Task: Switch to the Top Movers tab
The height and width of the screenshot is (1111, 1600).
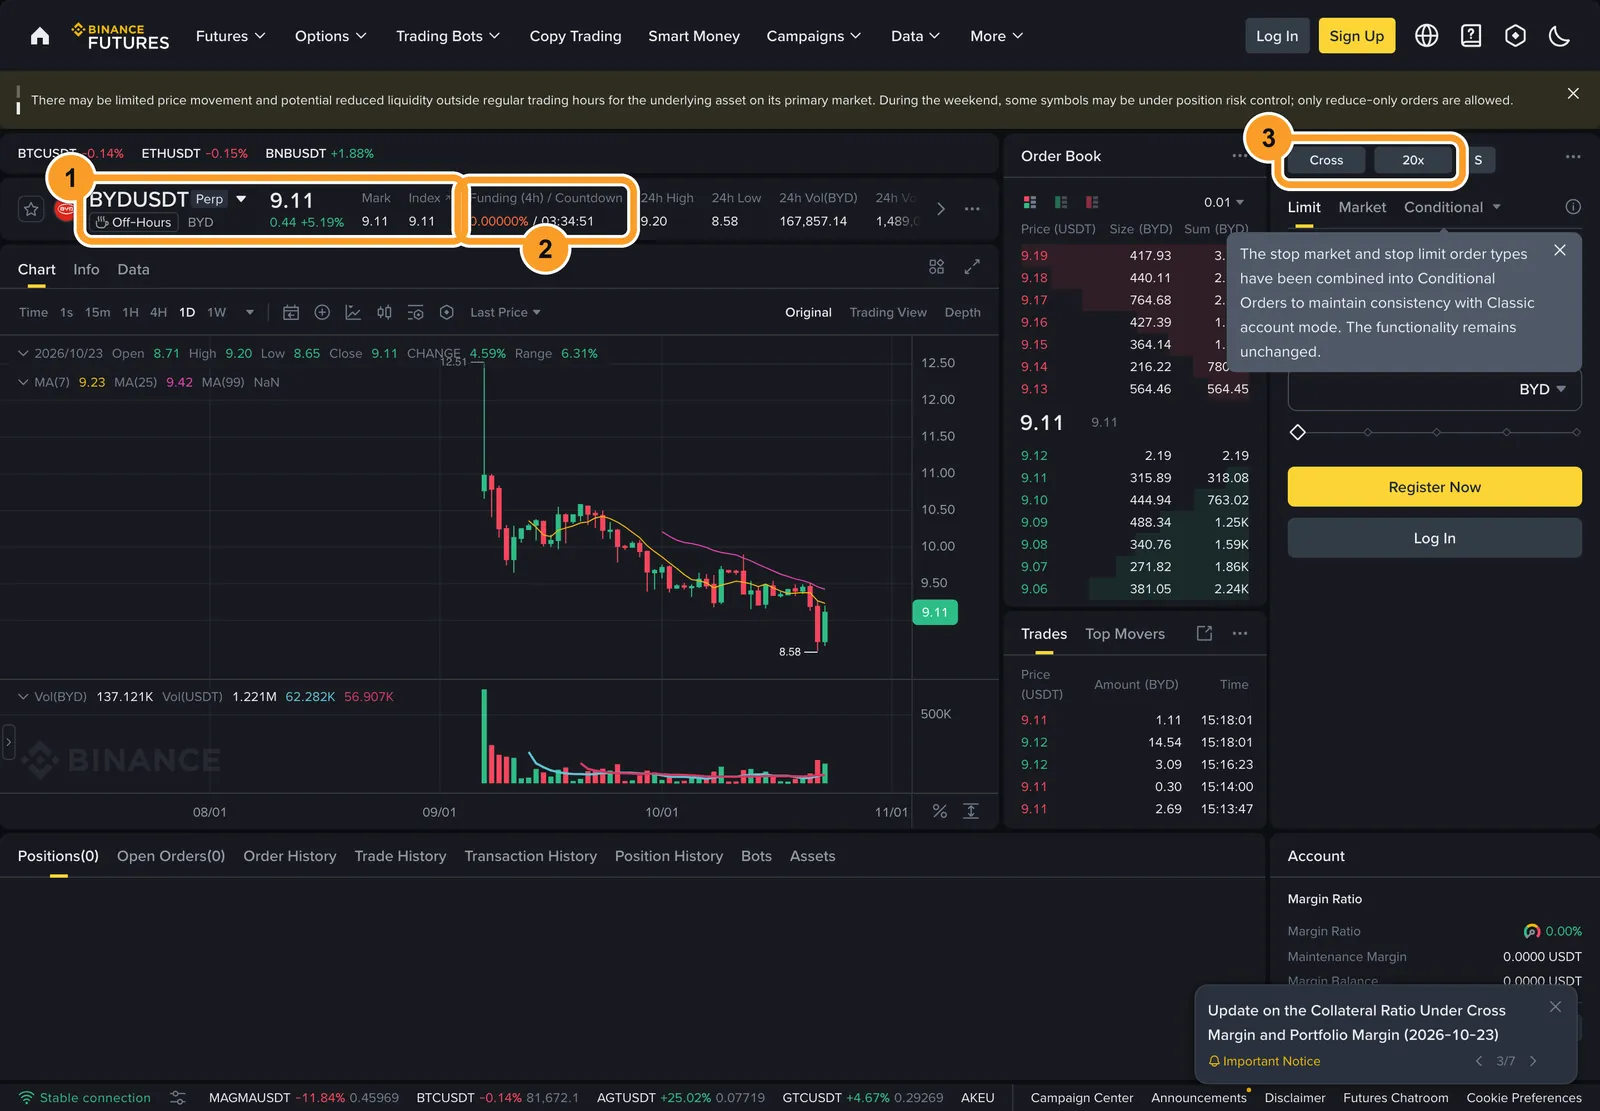Action: (x=1125, y=634)
